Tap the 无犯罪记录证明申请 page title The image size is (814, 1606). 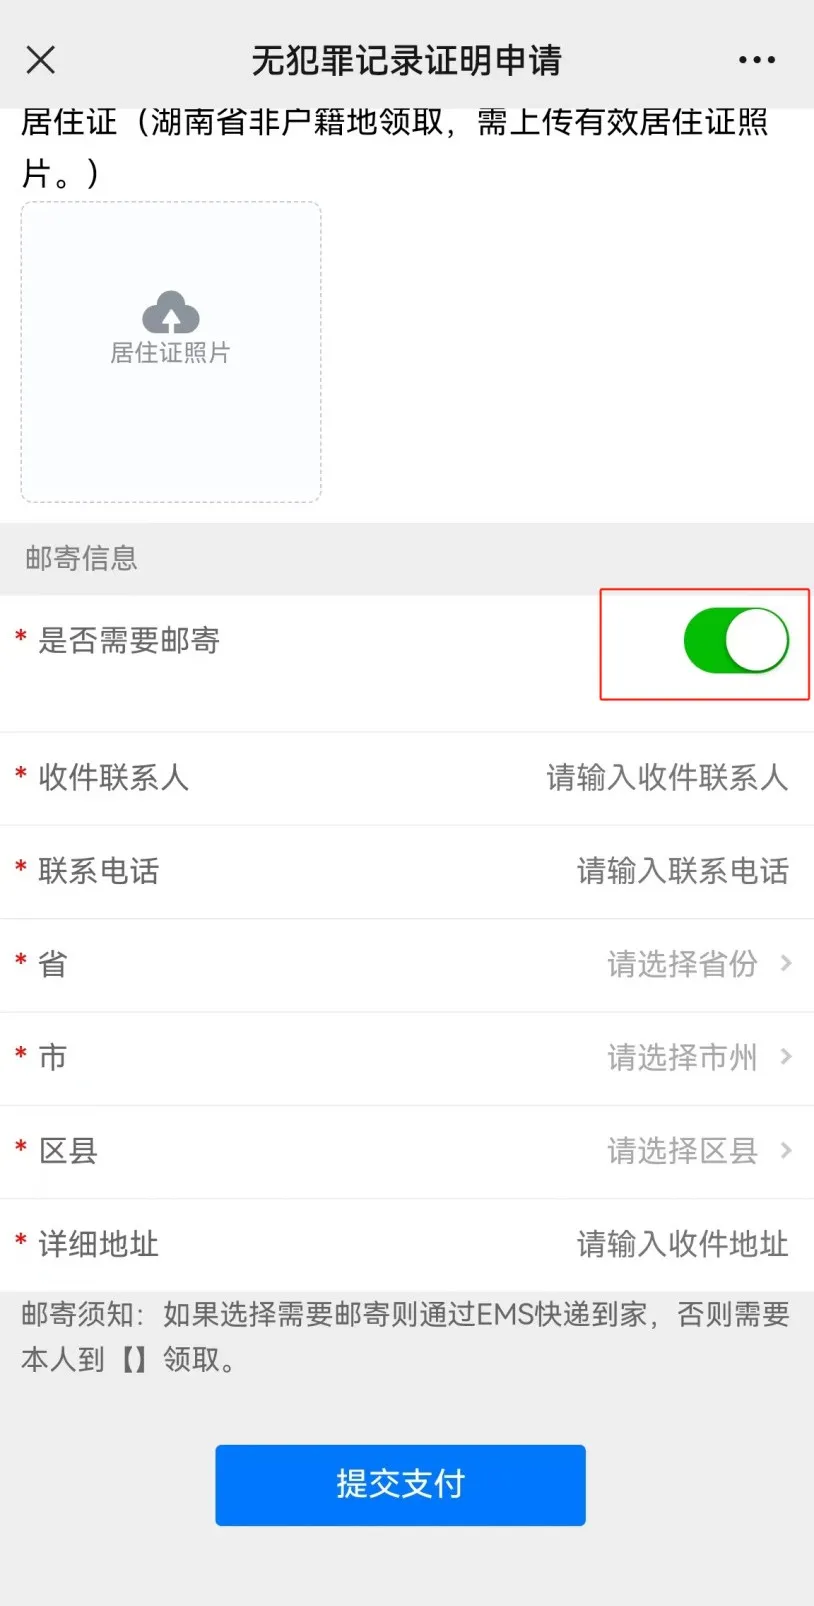click(406, 60)
